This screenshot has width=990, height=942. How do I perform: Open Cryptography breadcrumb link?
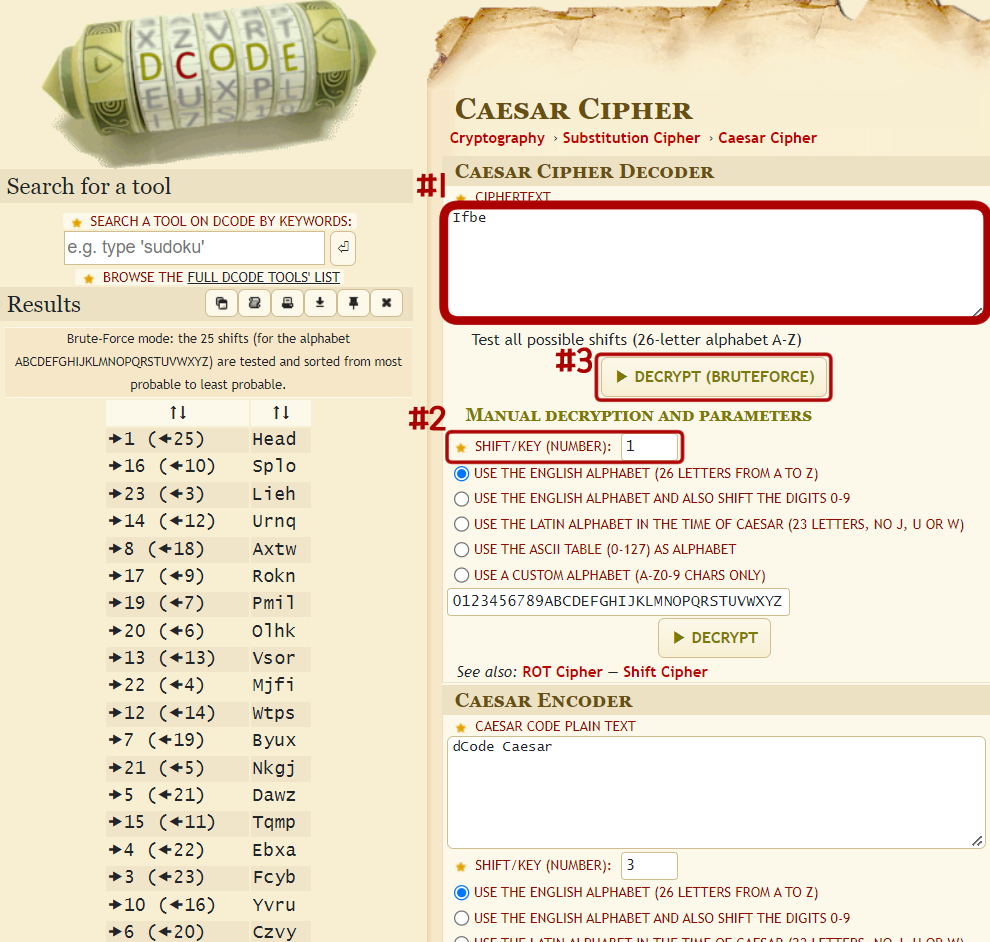(497, 138)
